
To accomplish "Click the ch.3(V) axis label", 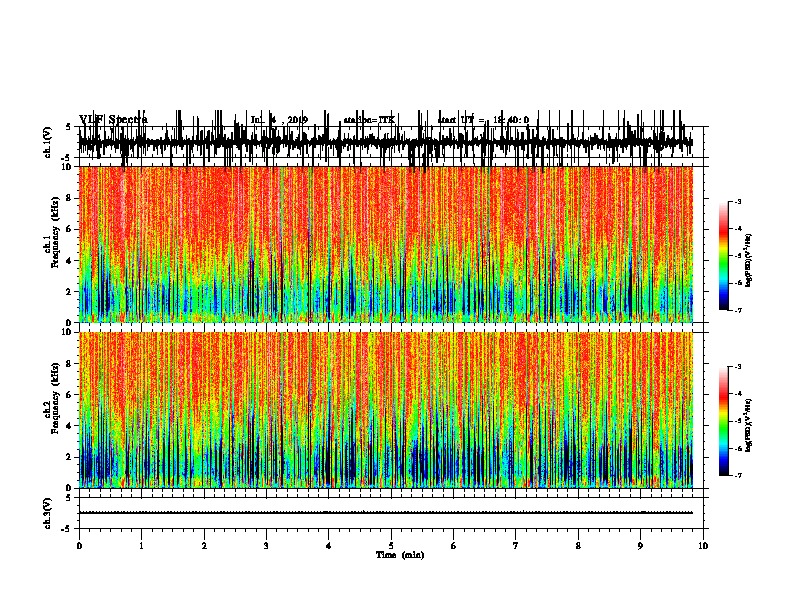I will pyautogui.click(x=48, y=513).
